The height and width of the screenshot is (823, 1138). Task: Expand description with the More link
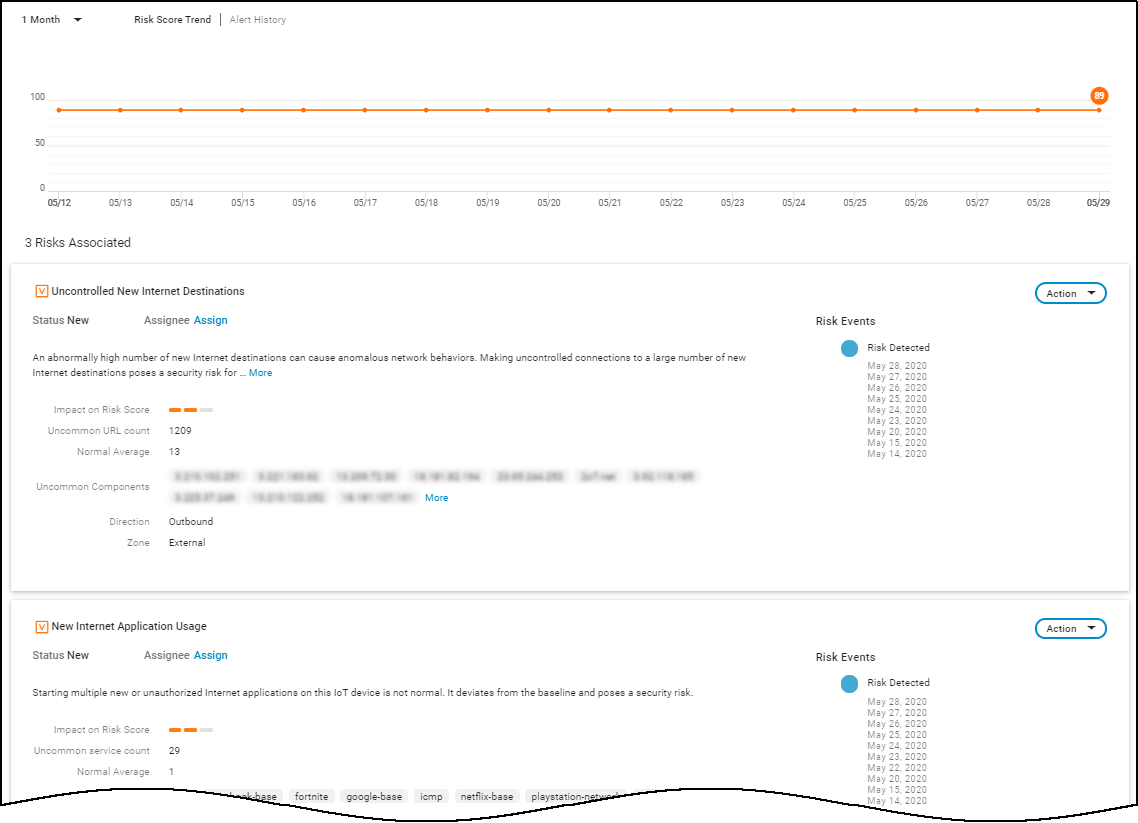click(261, 373)
